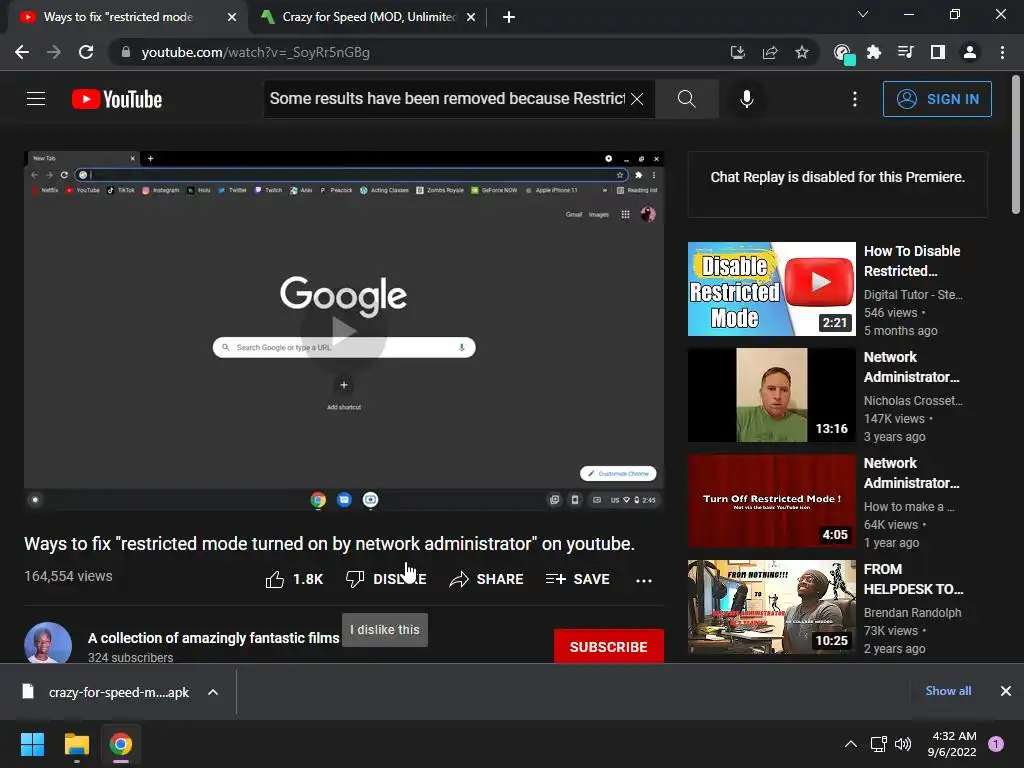Open 'FROM HELPDESK TO' video thumbnail
The width and height of the screenshot is (1024, 768).
771,607
